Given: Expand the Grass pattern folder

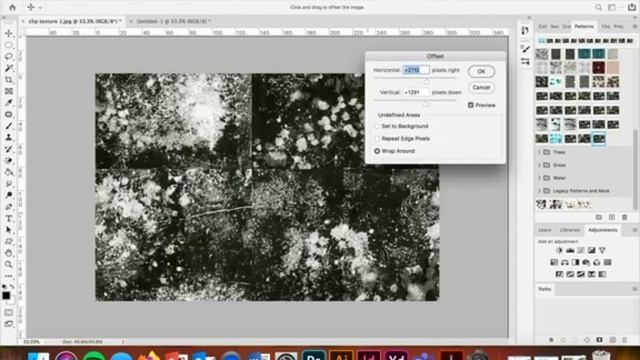Looking at the screenshot, I should tap(539, 165).
